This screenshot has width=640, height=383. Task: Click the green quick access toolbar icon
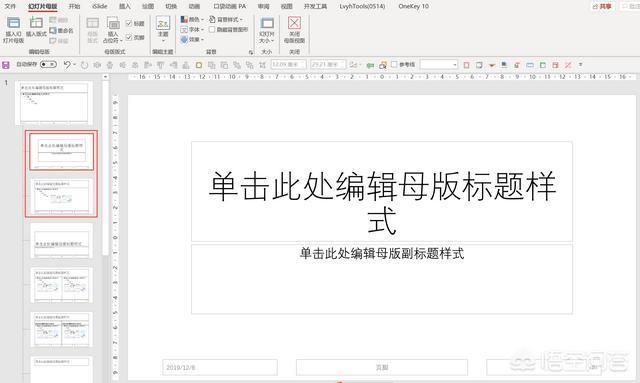click(x=370, y=65)
